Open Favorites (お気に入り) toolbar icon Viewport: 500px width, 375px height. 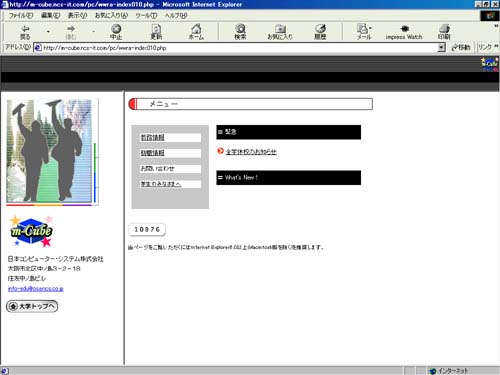[x=280, y=32]
